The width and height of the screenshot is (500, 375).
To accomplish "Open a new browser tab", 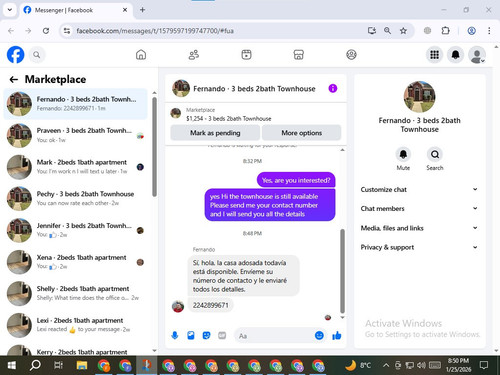I will [x=142, y=10].
